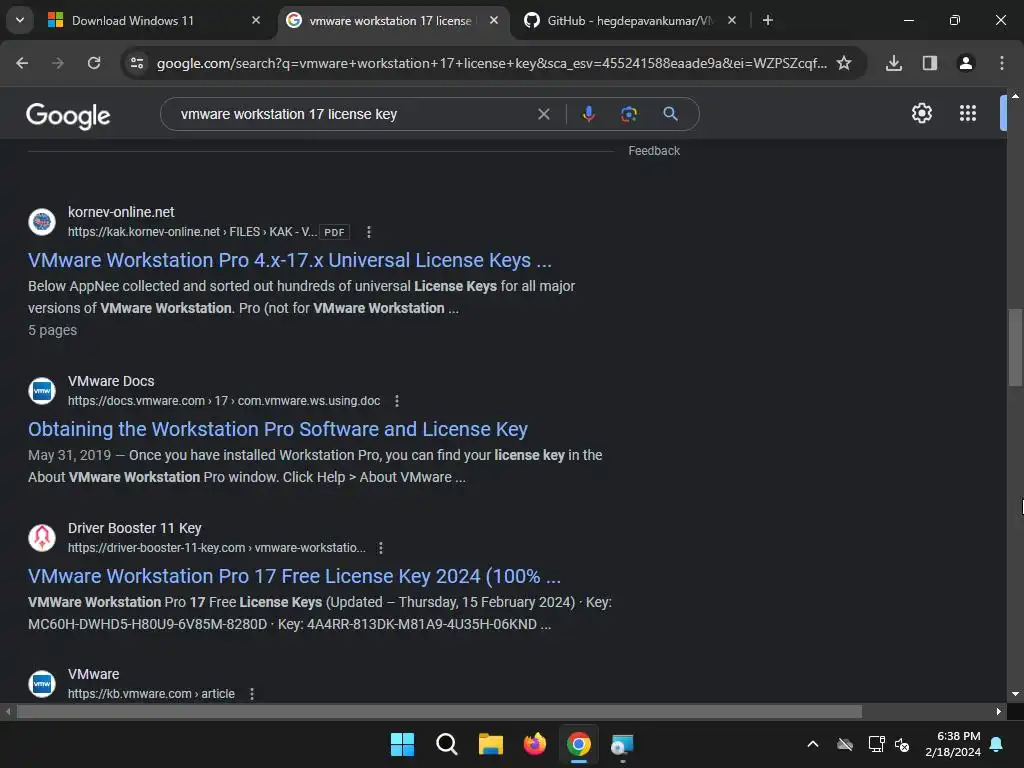Click the scroll down arrow
Screen dimensions: 1024x768
(1015, 694)
